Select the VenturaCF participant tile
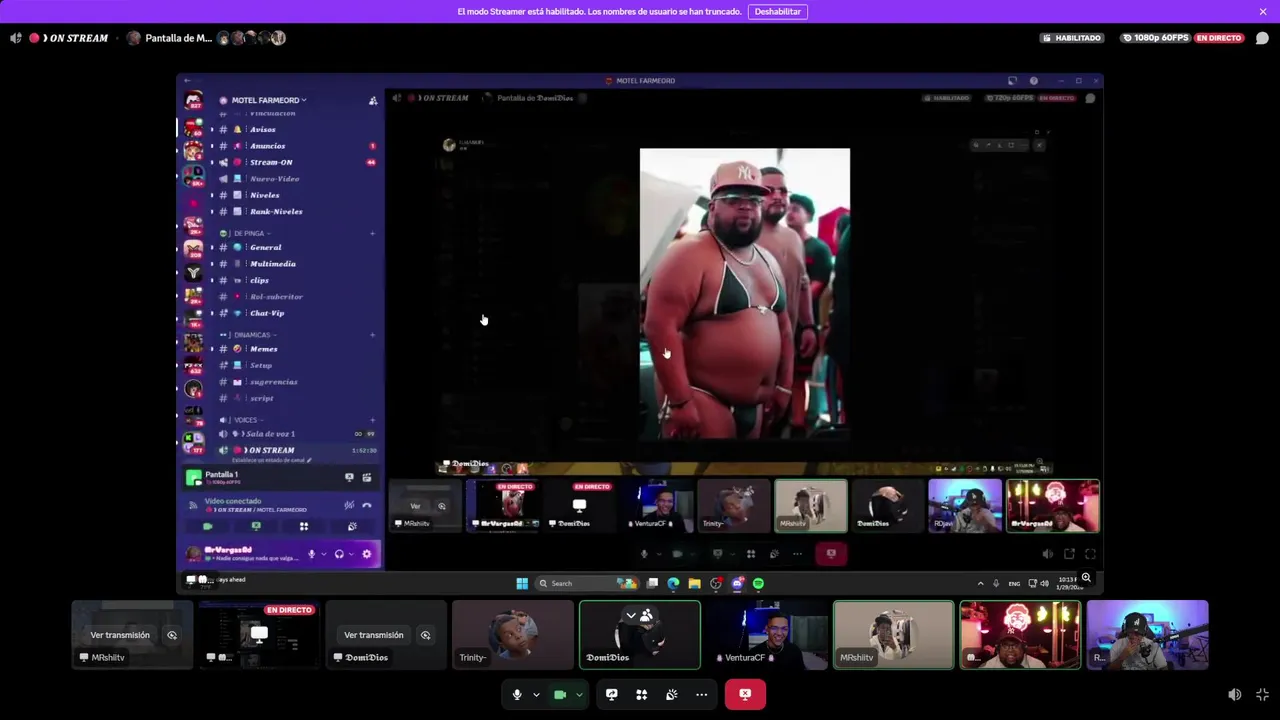Viewport: 1280px width, 720px height. coord(767,634)
